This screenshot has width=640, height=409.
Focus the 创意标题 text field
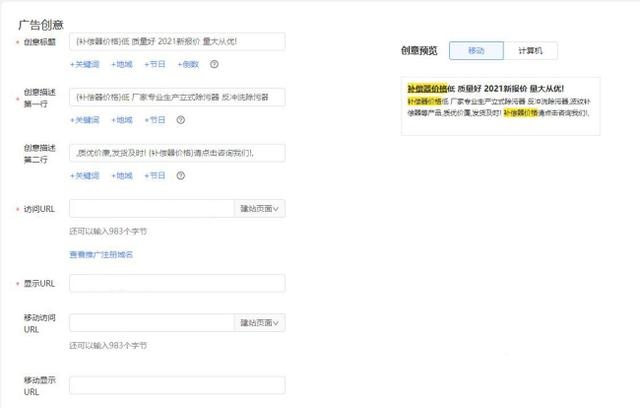177,42
